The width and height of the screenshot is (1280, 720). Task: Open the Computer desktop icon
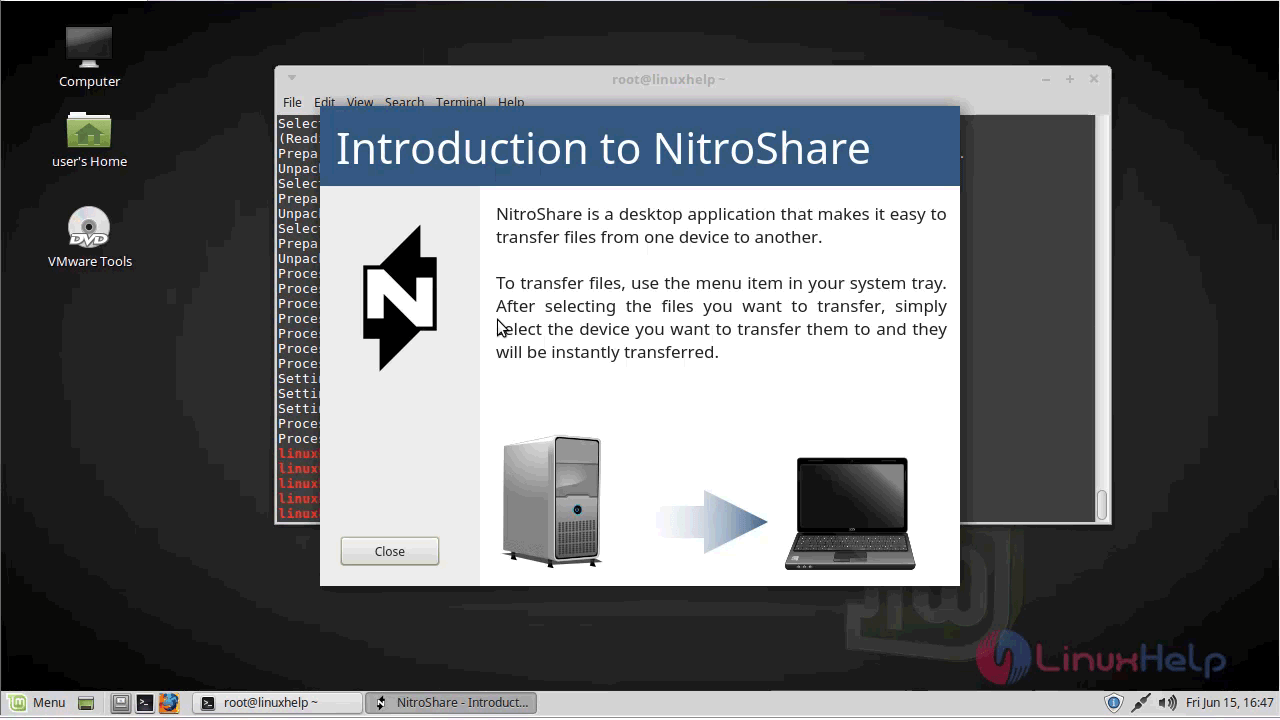coord(89,56)
